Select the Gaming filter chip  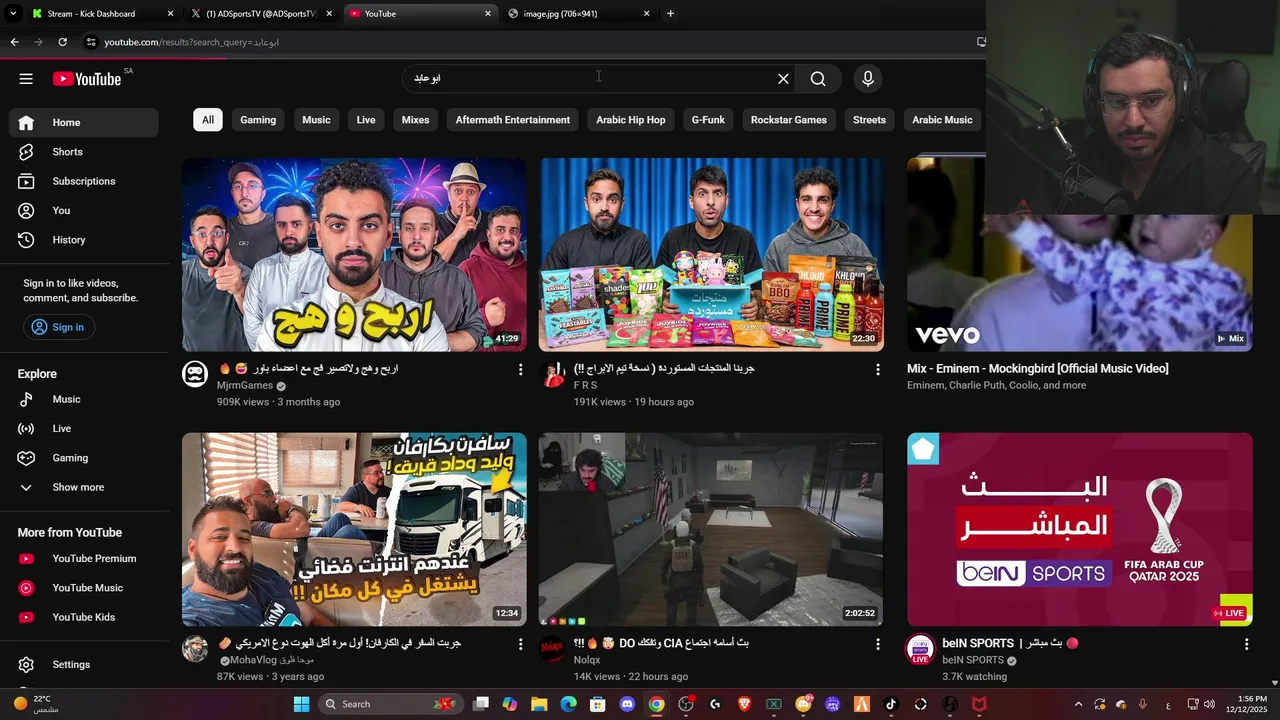point(258,120)
